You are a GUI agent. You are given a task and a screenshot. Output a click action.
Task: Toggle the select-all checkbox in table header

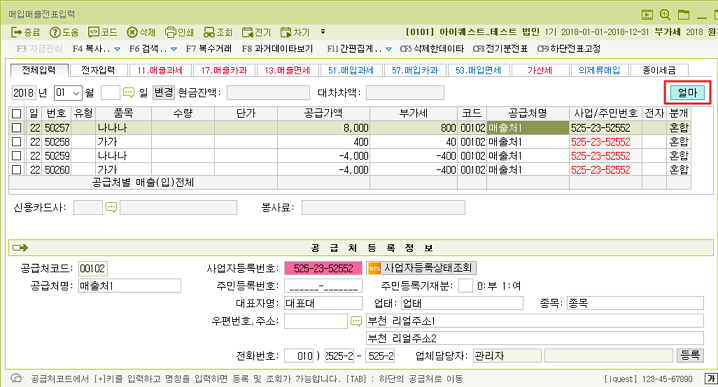point(16,114)
